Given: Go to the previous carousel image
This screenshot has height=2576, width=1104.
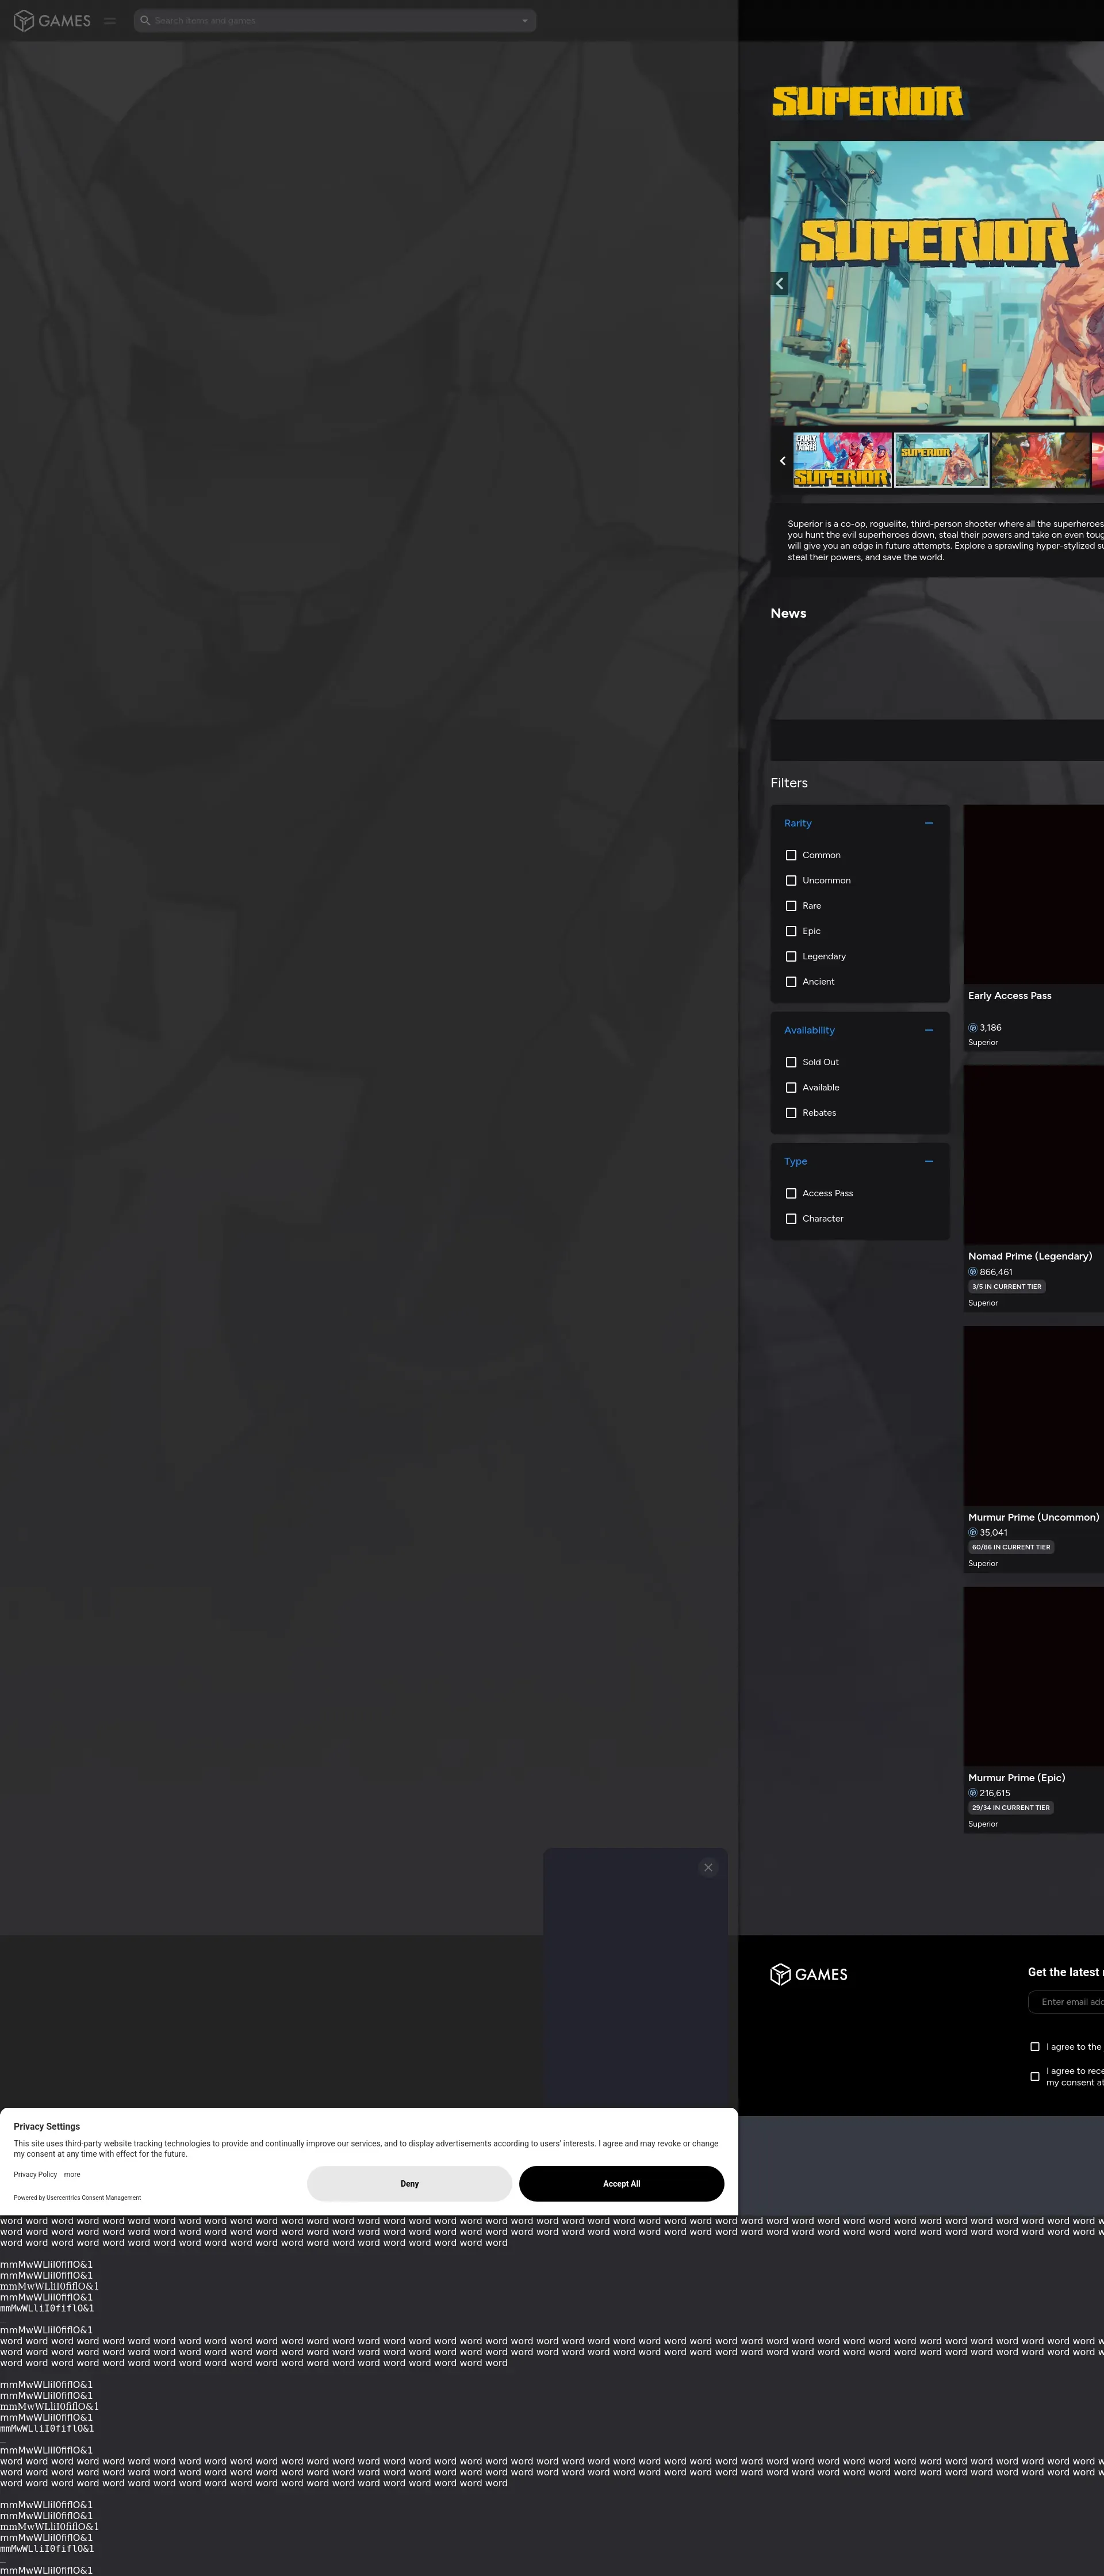Looking at the screenshot, I should pos(780,283).
